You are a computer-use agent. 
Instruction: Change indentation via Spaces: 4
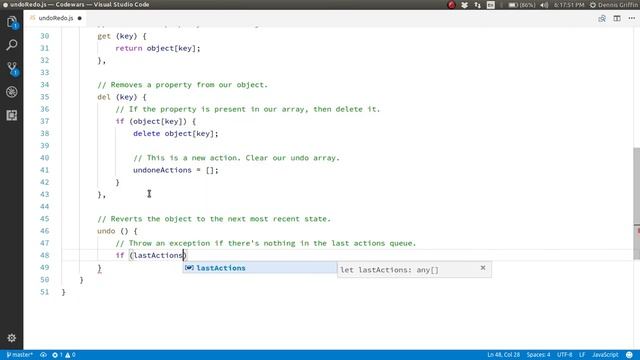(538, 355)
